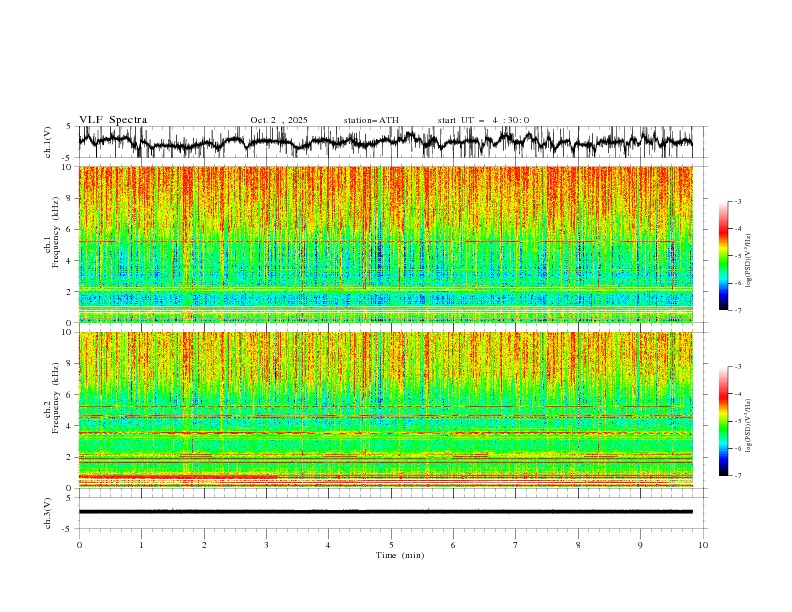Click the "-7" label on ch.2 colorbar
The image size is (792, 612).
tap(737, 476)
